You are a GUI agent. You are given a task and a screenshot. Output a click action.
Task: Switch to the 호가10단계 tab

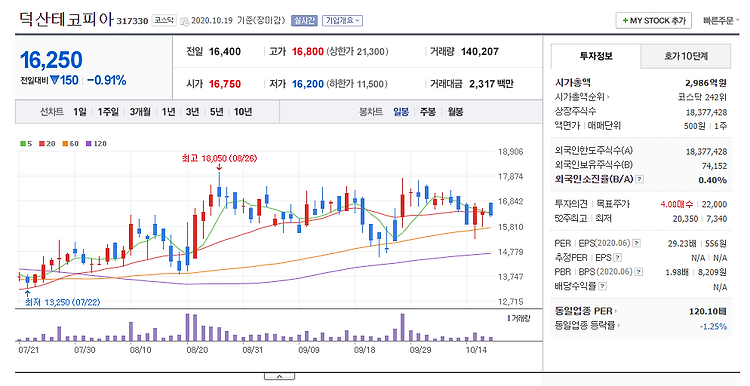(x=686, y=56)
